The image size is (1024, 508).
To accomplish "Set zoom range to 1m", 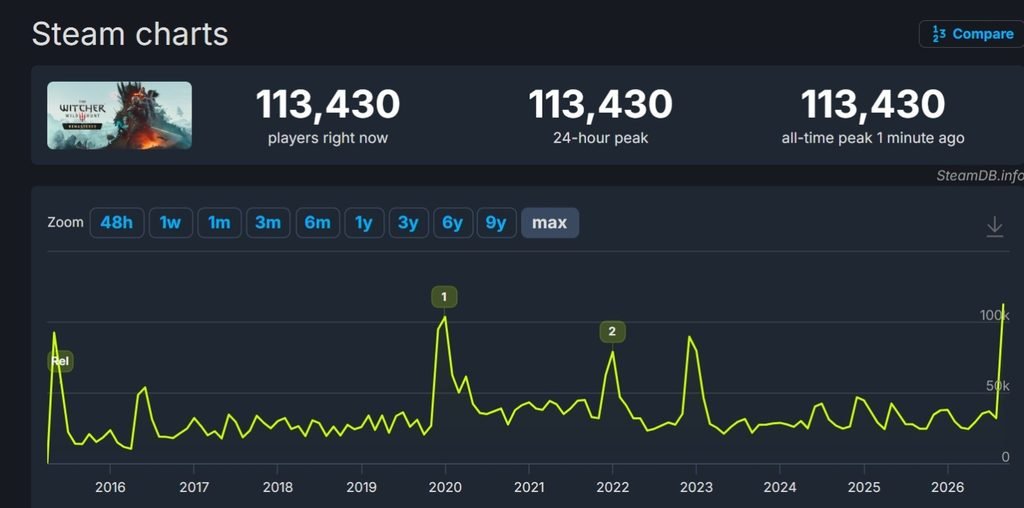I will pos(219,223).
